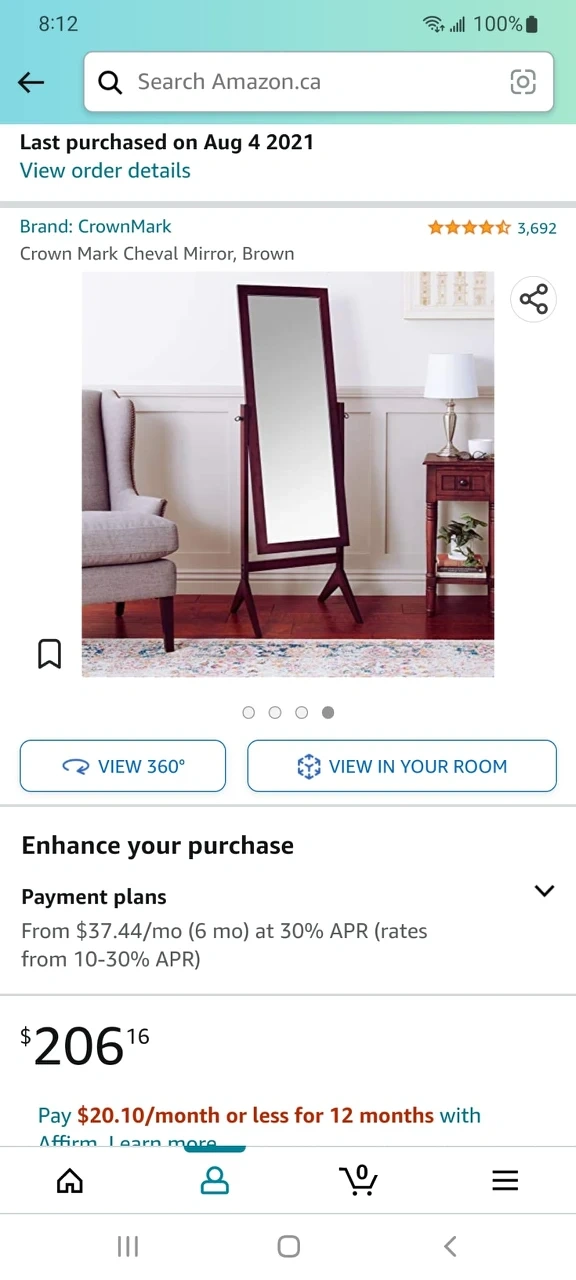
Task: Tap the magnifying glass search icon
Action: pyautogui.click(x=110, y=82)
